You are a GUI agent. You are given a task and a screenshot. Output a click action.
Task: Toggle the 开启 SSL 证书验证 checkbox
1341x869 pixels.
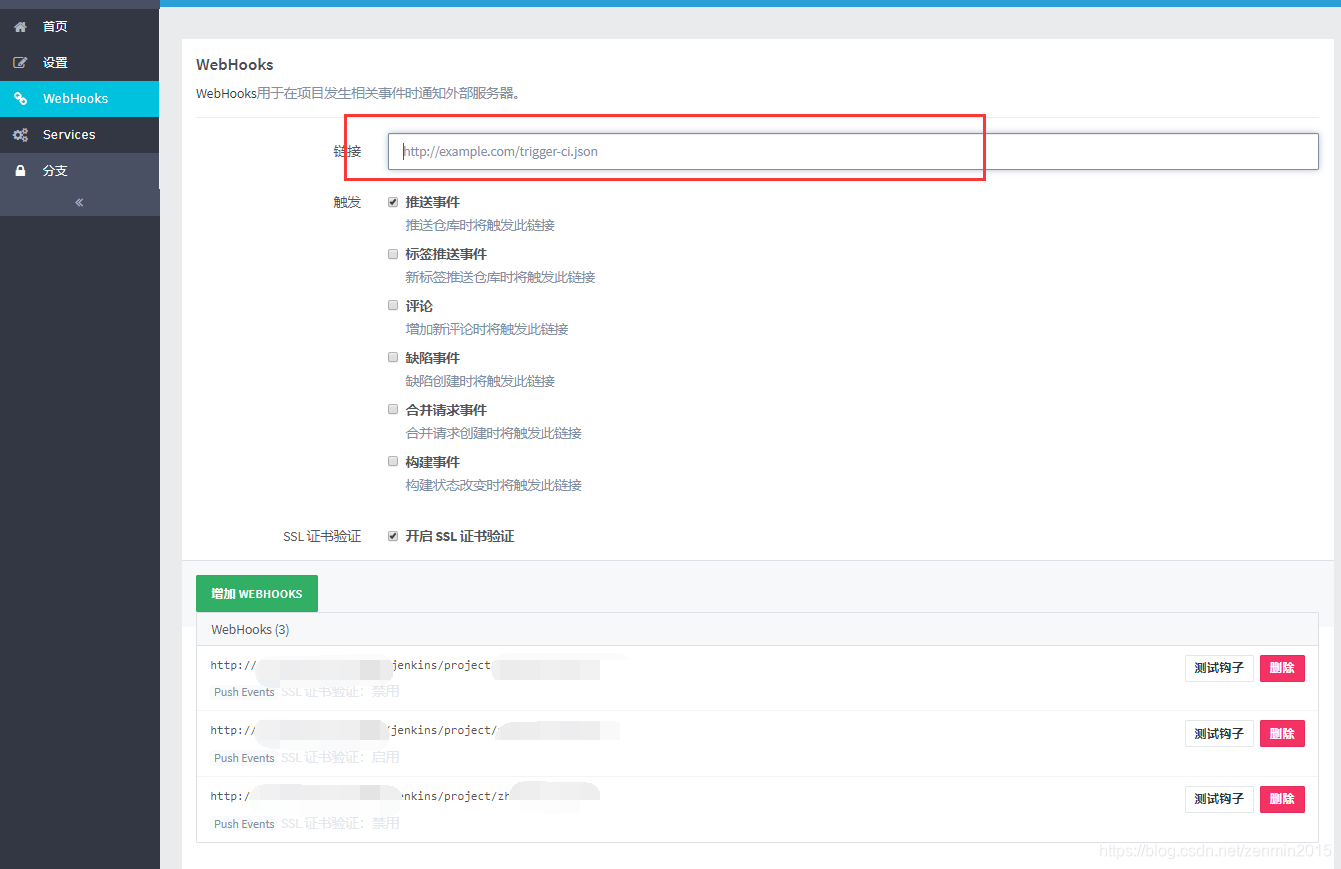393,536
